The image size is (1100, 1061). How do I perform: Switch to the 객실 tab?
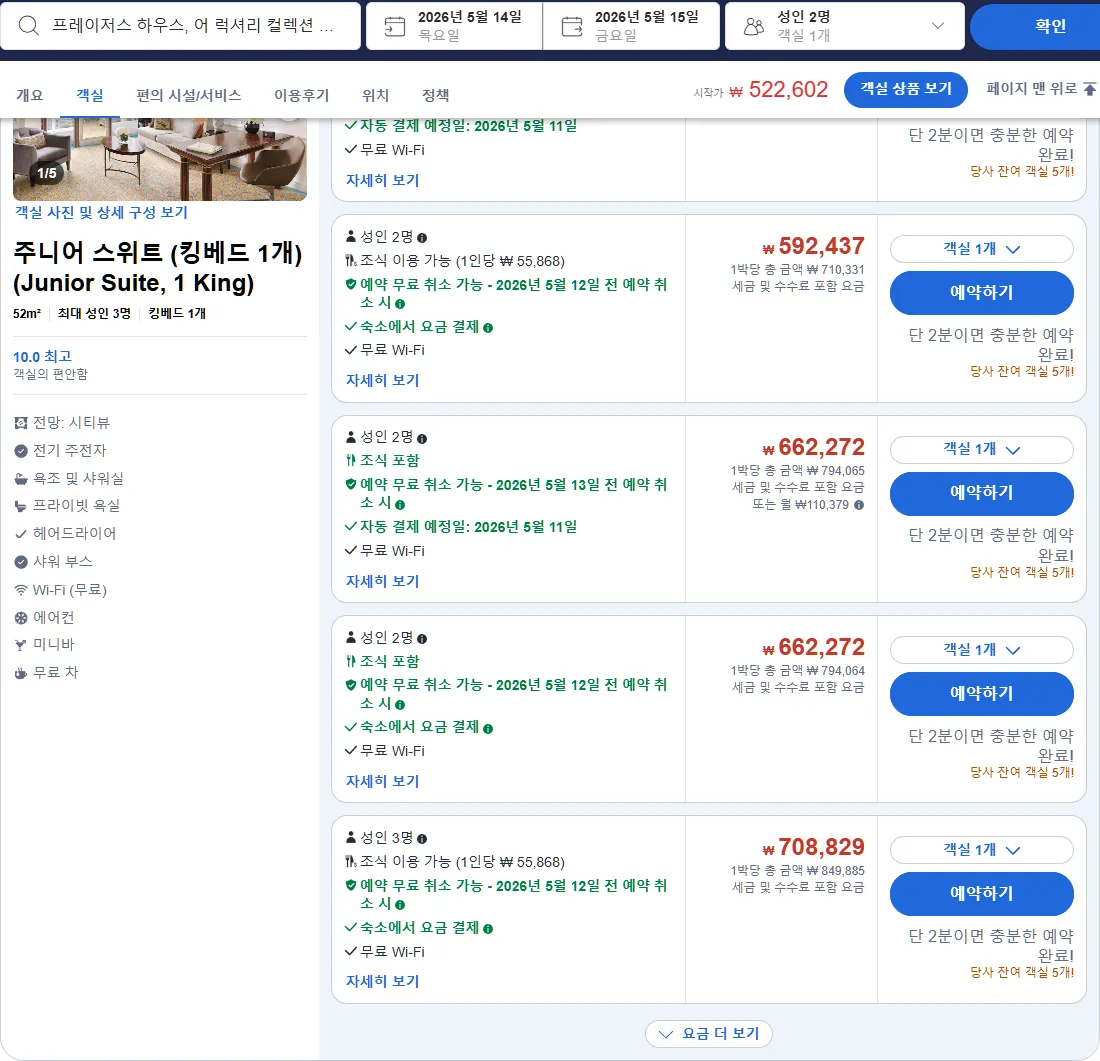(x=90, y=95)
